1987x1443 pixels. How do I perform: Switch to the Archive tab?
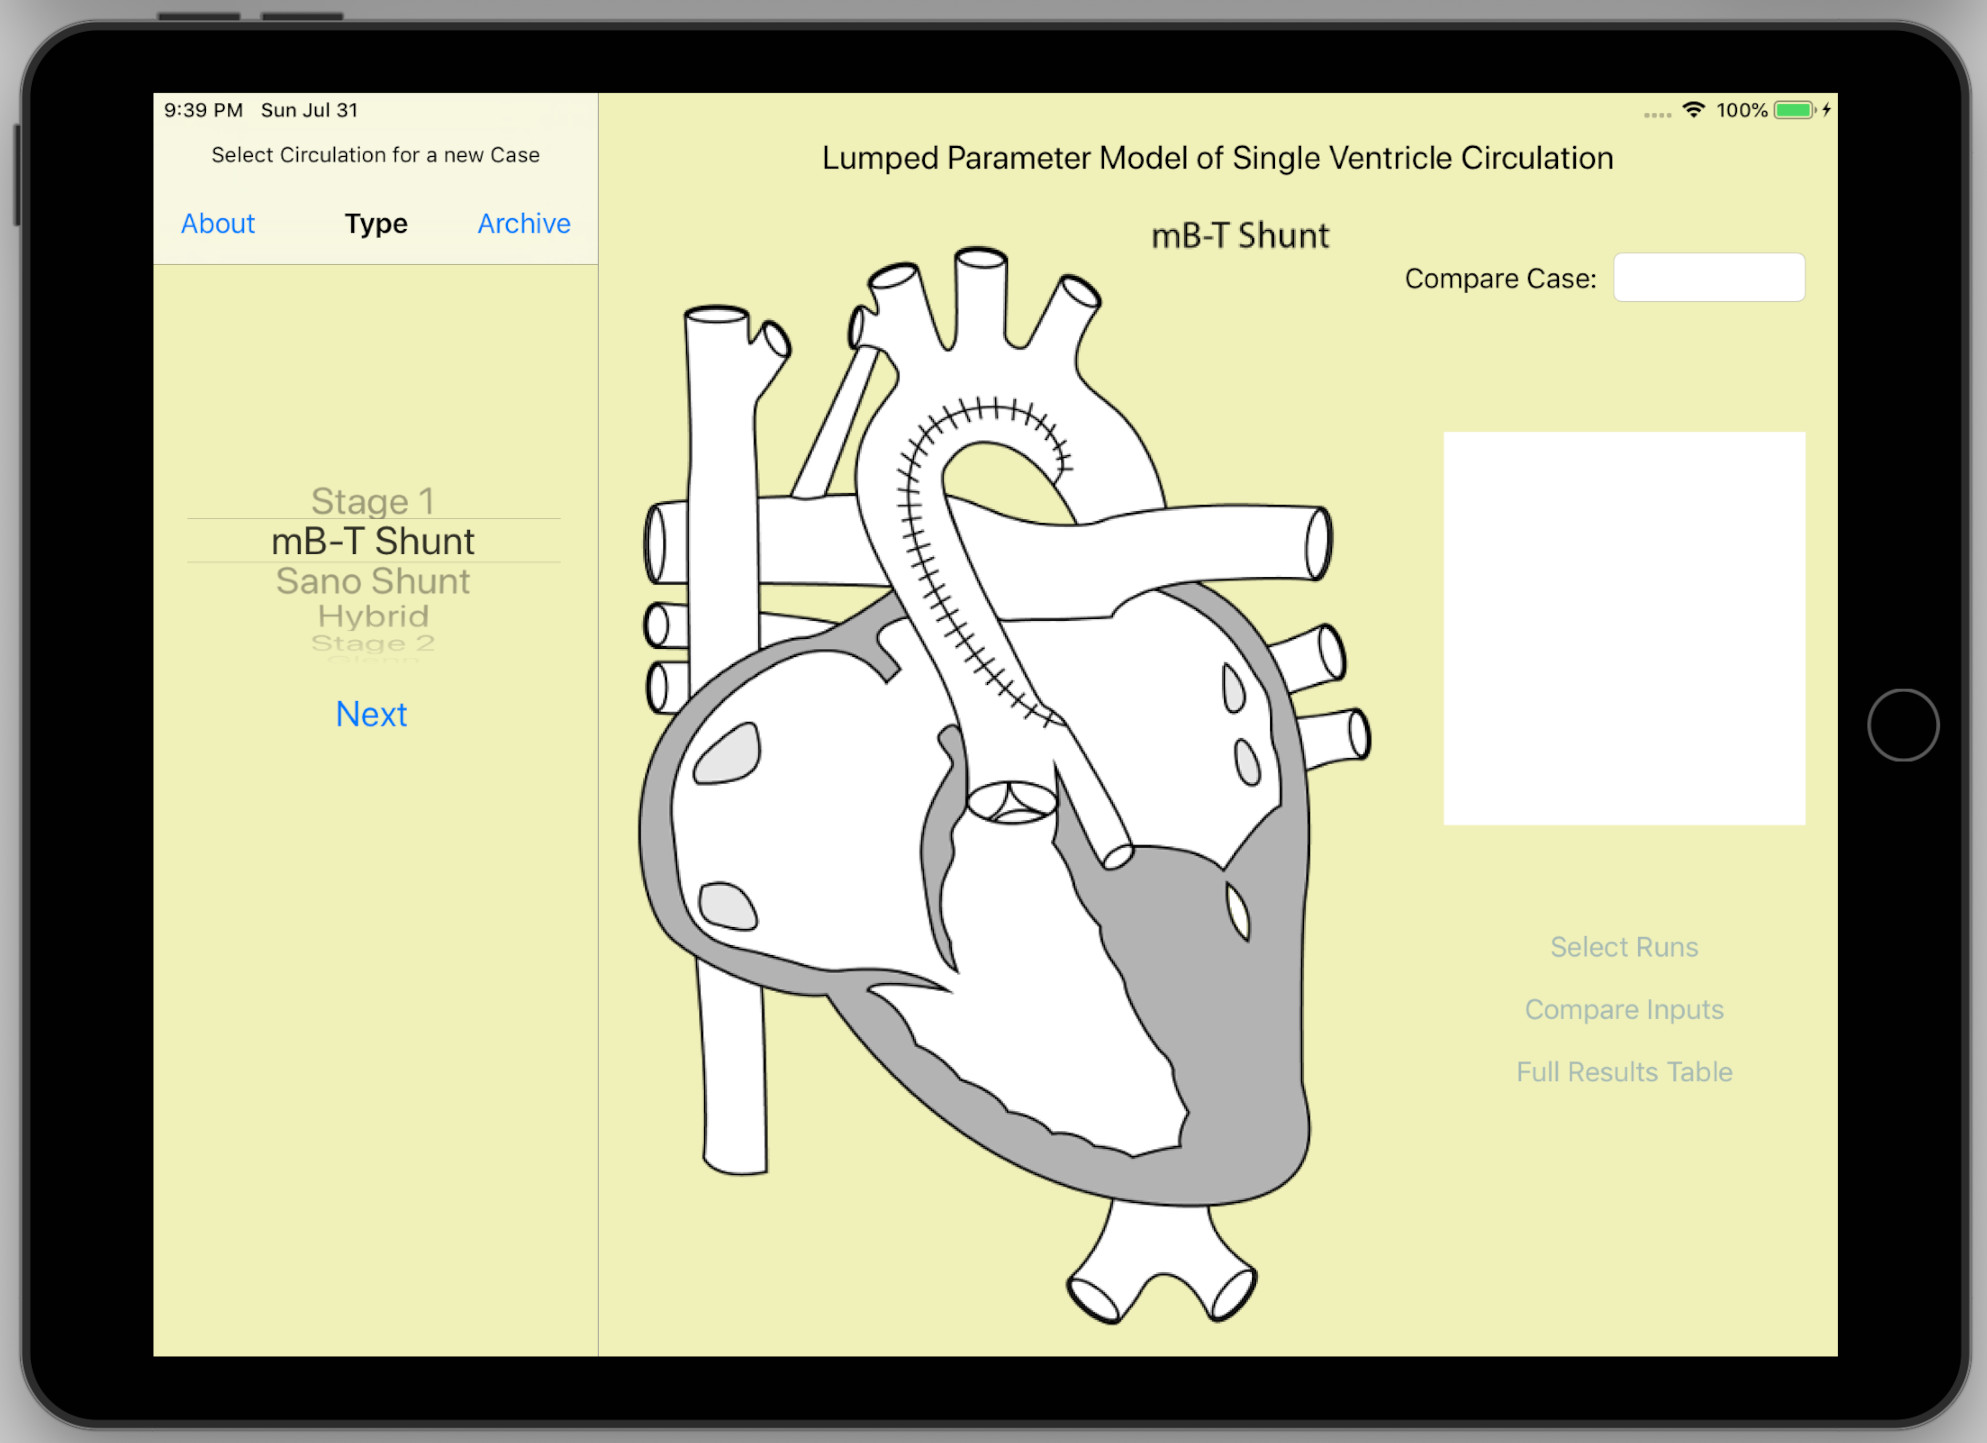(523, 223)
